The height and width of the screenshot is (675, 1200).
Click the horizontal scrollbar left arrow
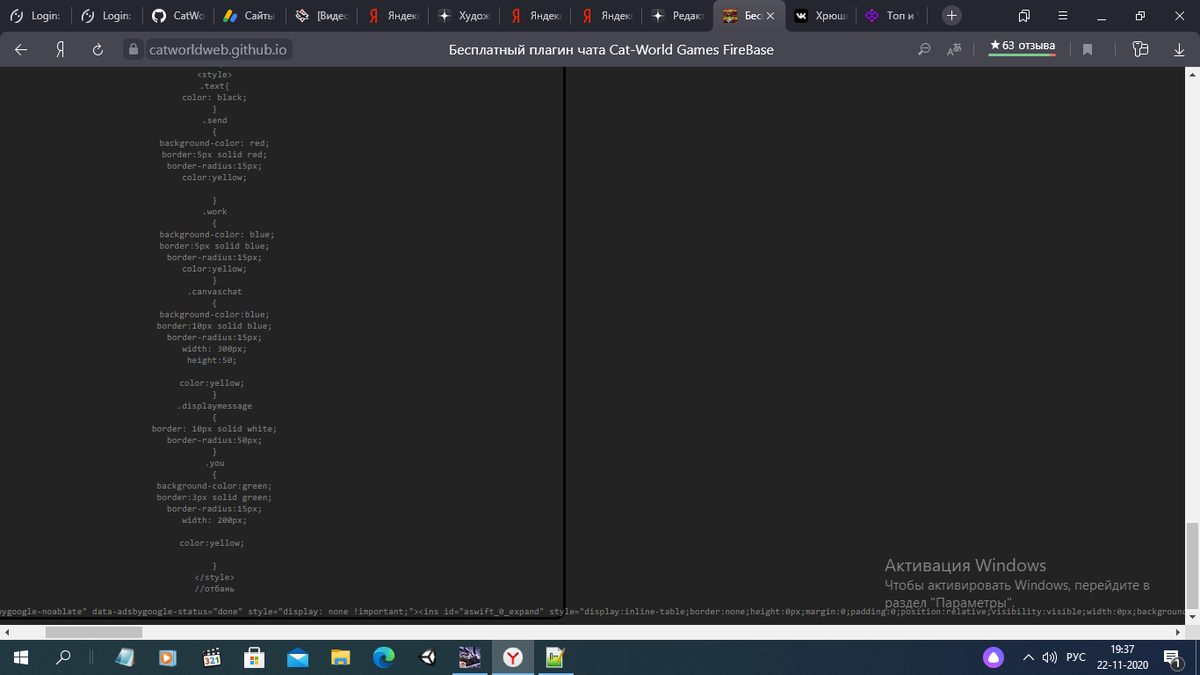tap(7, 632)
